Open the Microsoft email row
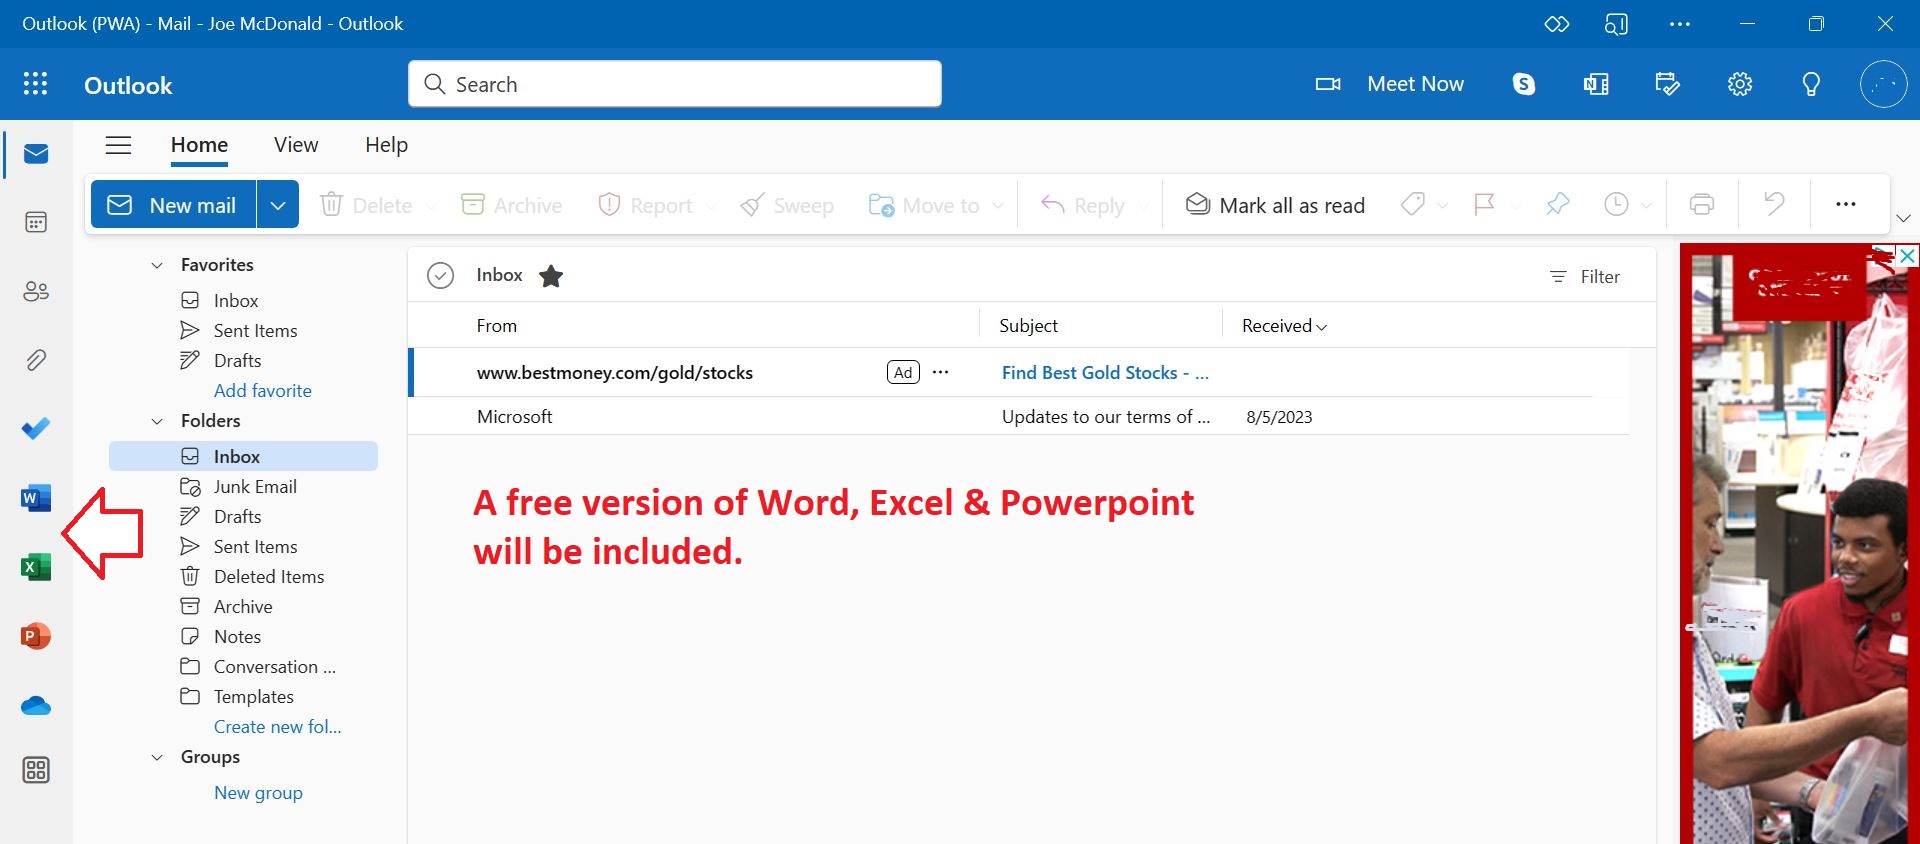 pos(1018,417)
